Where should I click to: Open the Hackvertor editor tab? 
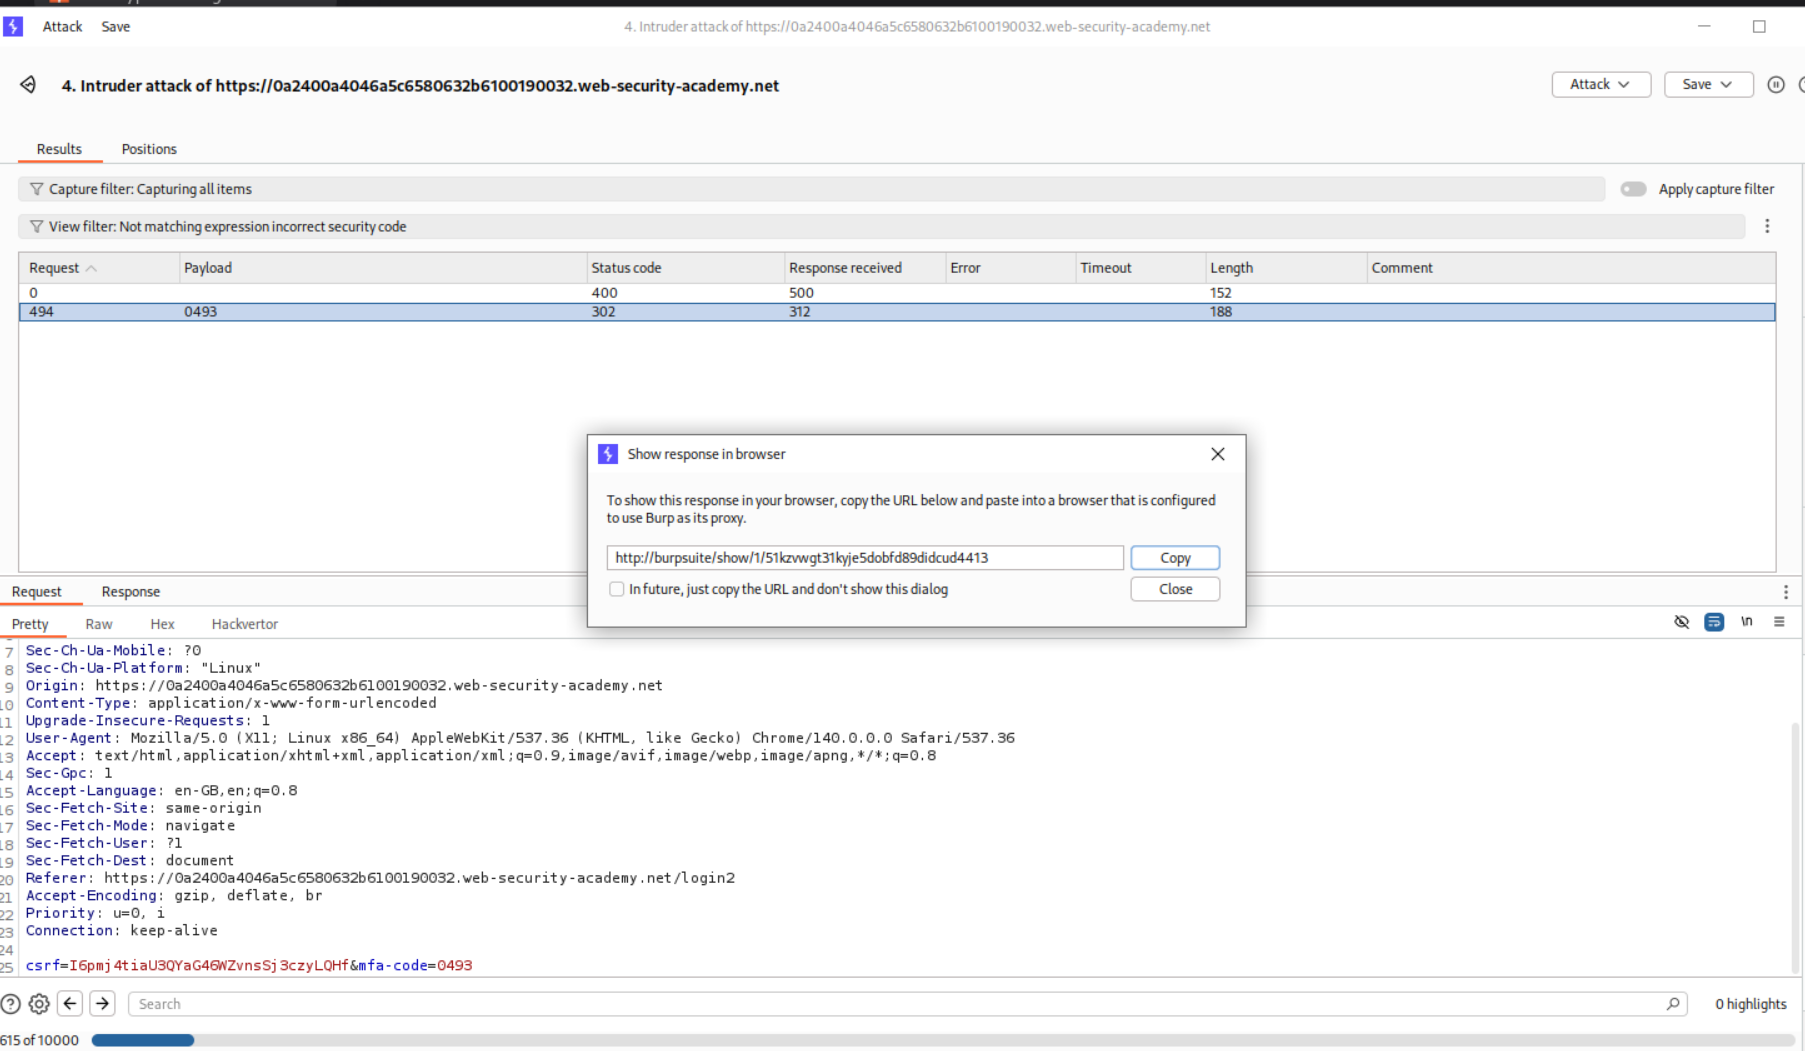(244, 624)
